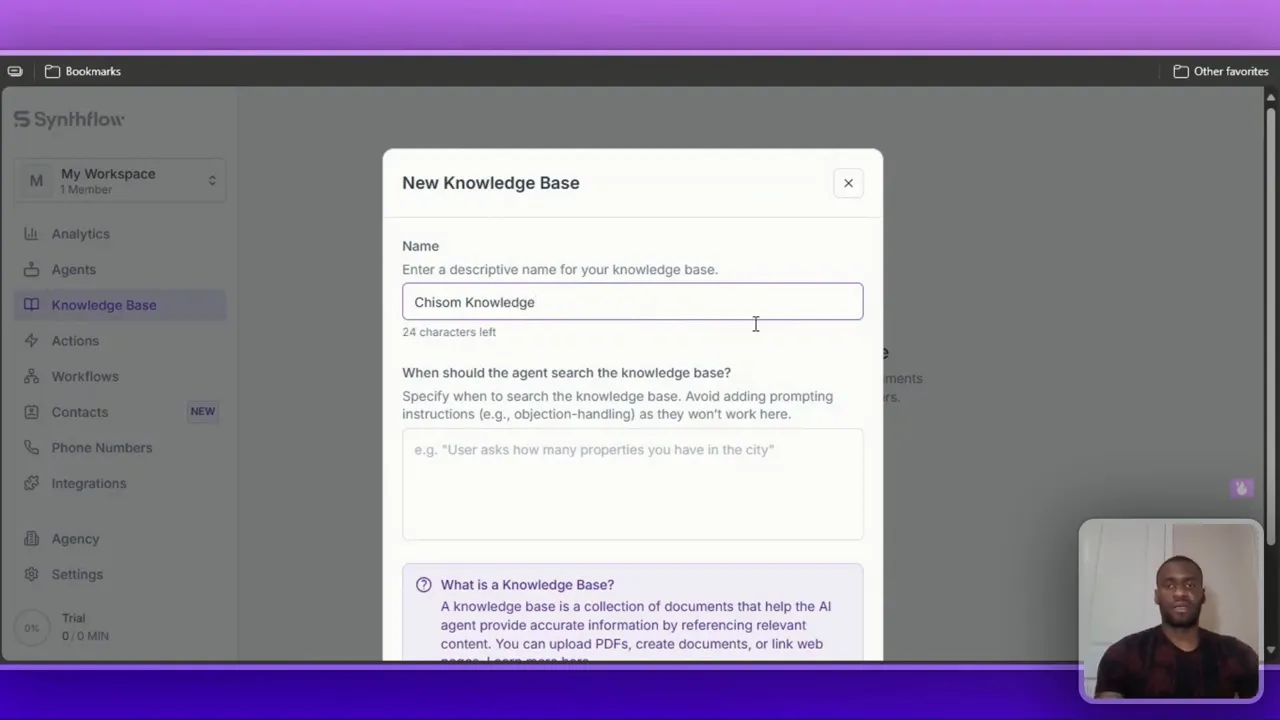Open the Other favorites folder
The width and height of the screenshot is (1280, 720).
(x=1220, y=72)
